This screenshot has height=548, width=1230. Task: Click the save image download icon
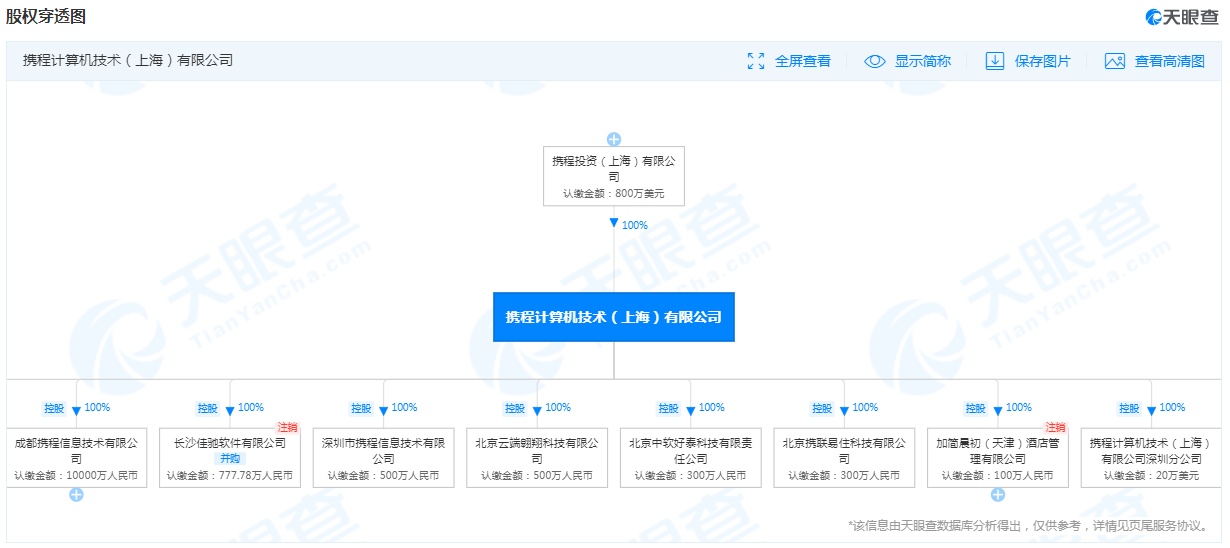pos(995,61)
